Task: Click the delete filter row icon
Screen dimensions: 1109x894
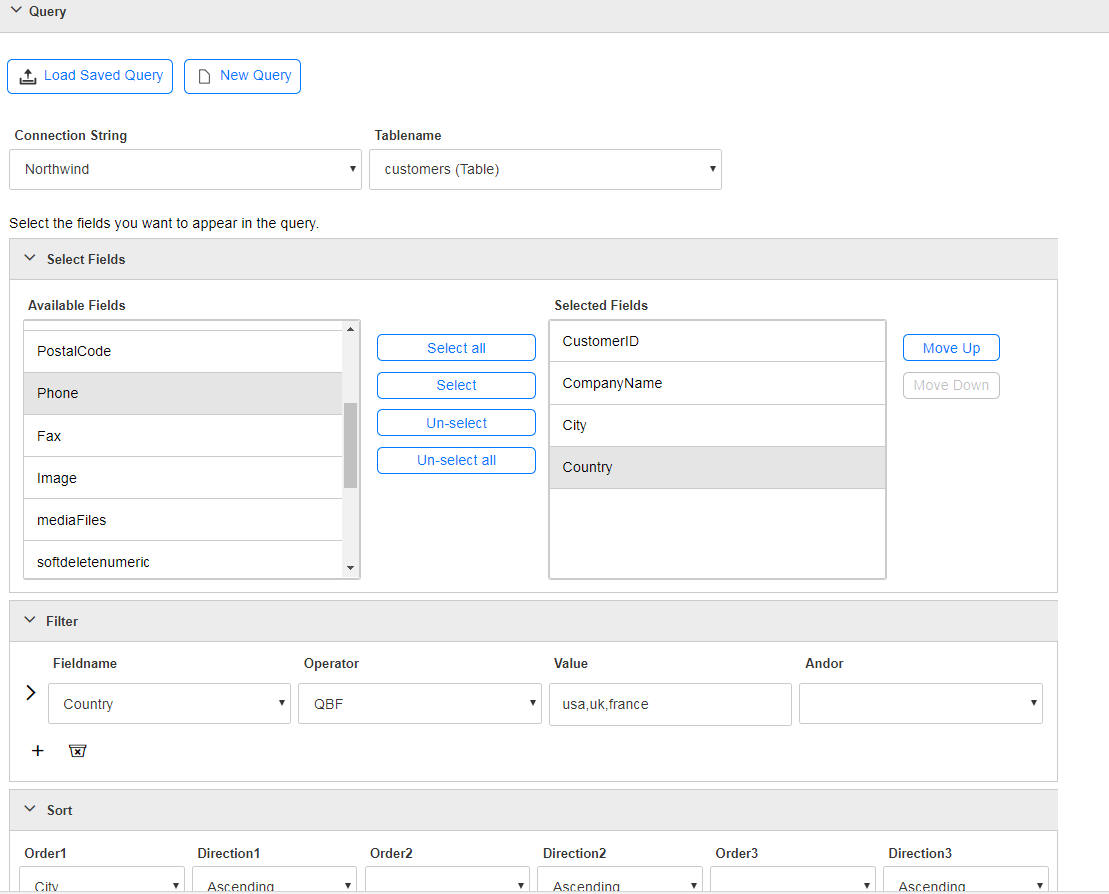Action: coord(77,750)
